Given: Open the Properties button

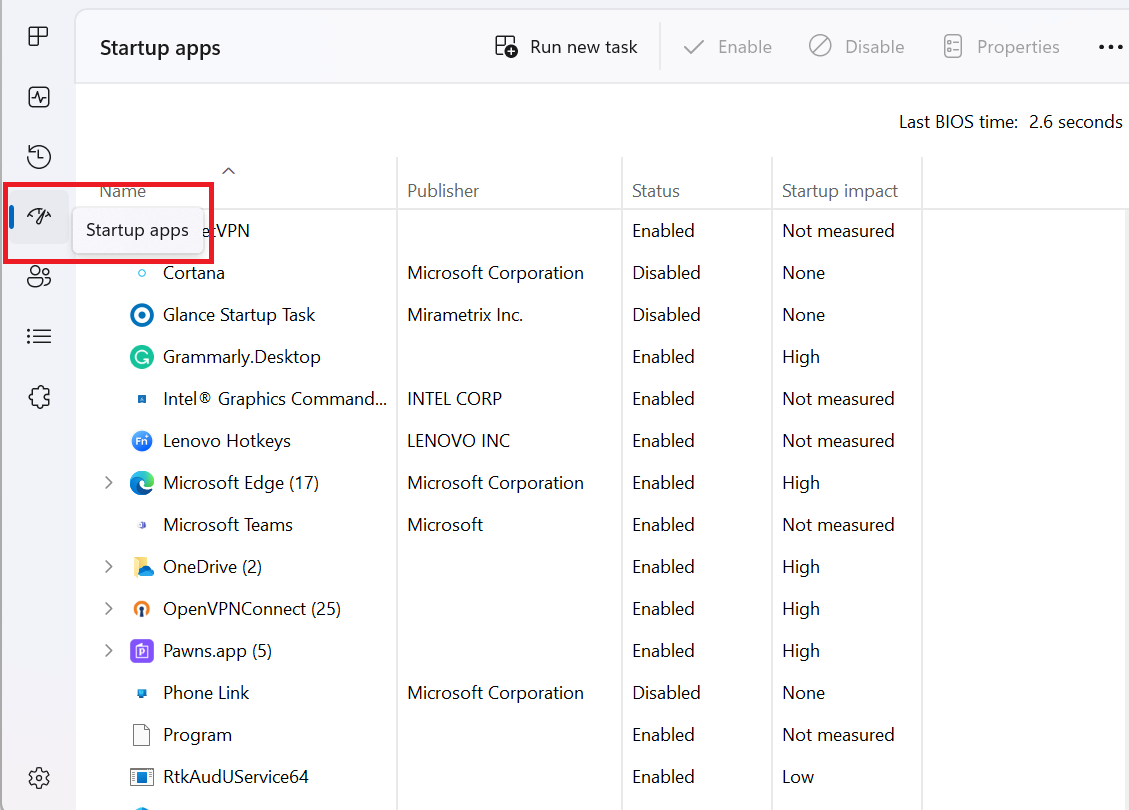Looking at the screenshot, I should pos(1001,47).
